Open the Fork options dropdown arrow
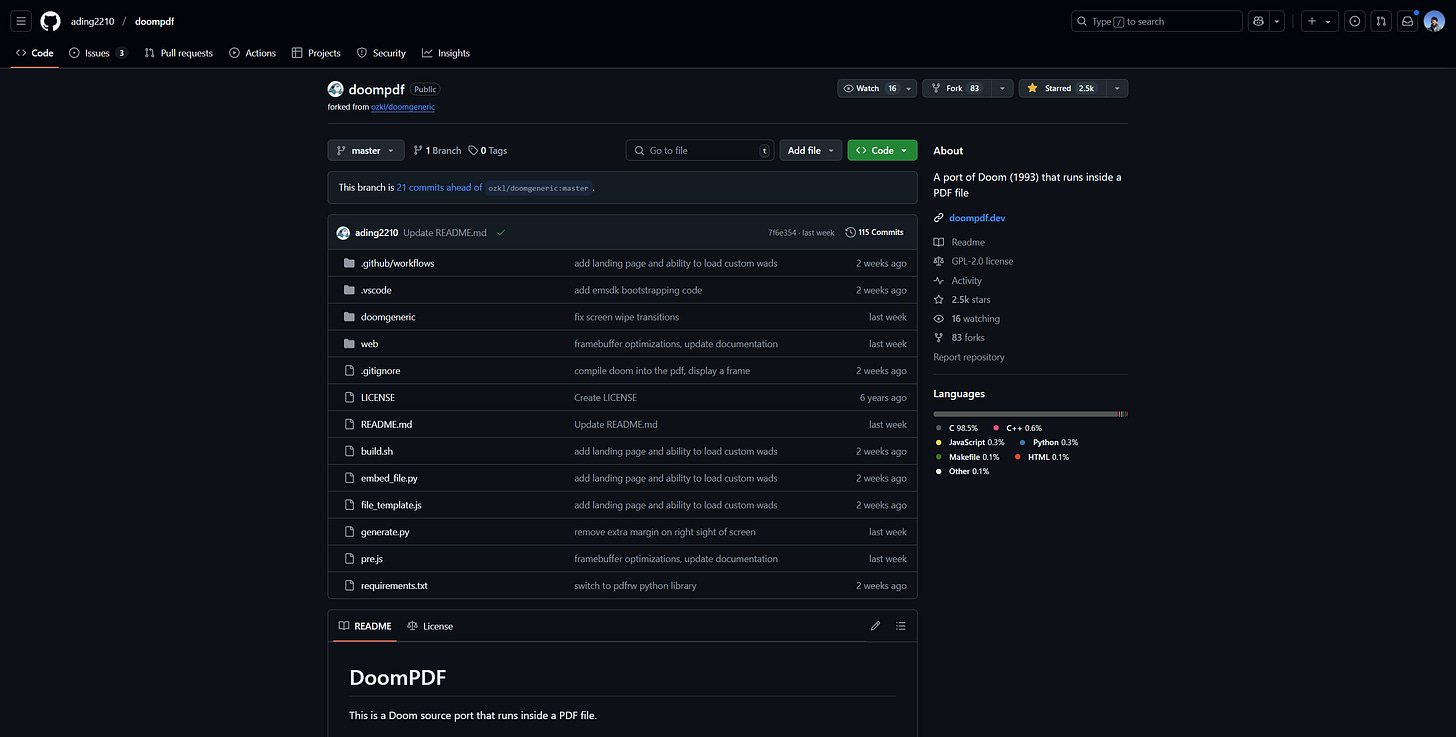 (x=1001, y=88)
